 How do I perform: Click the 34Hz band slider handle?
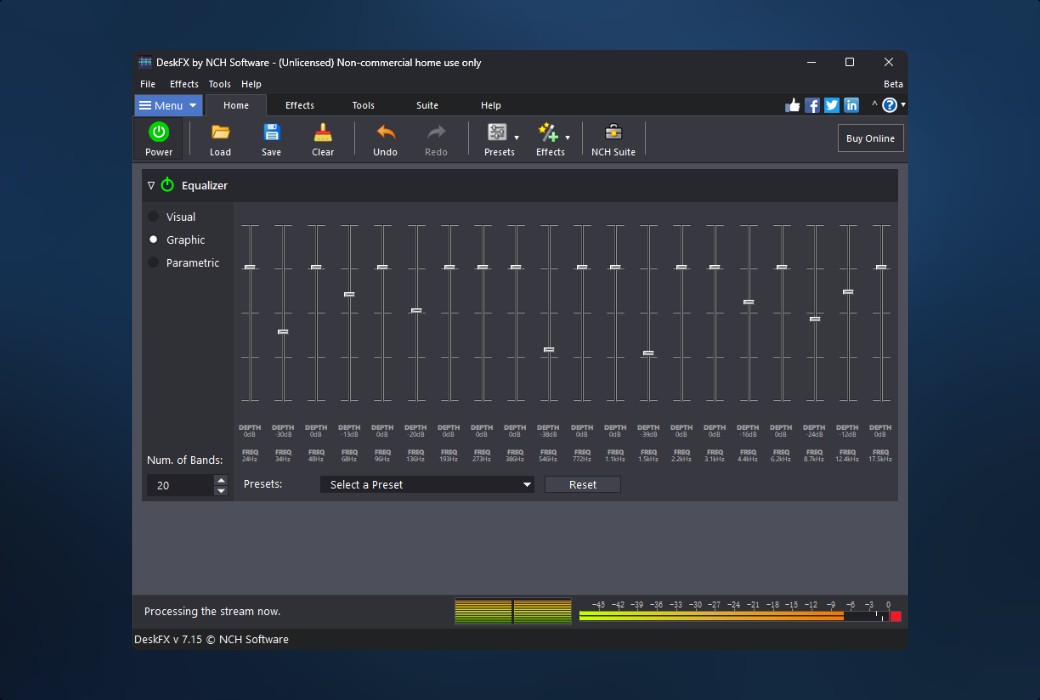pos(283,332)
